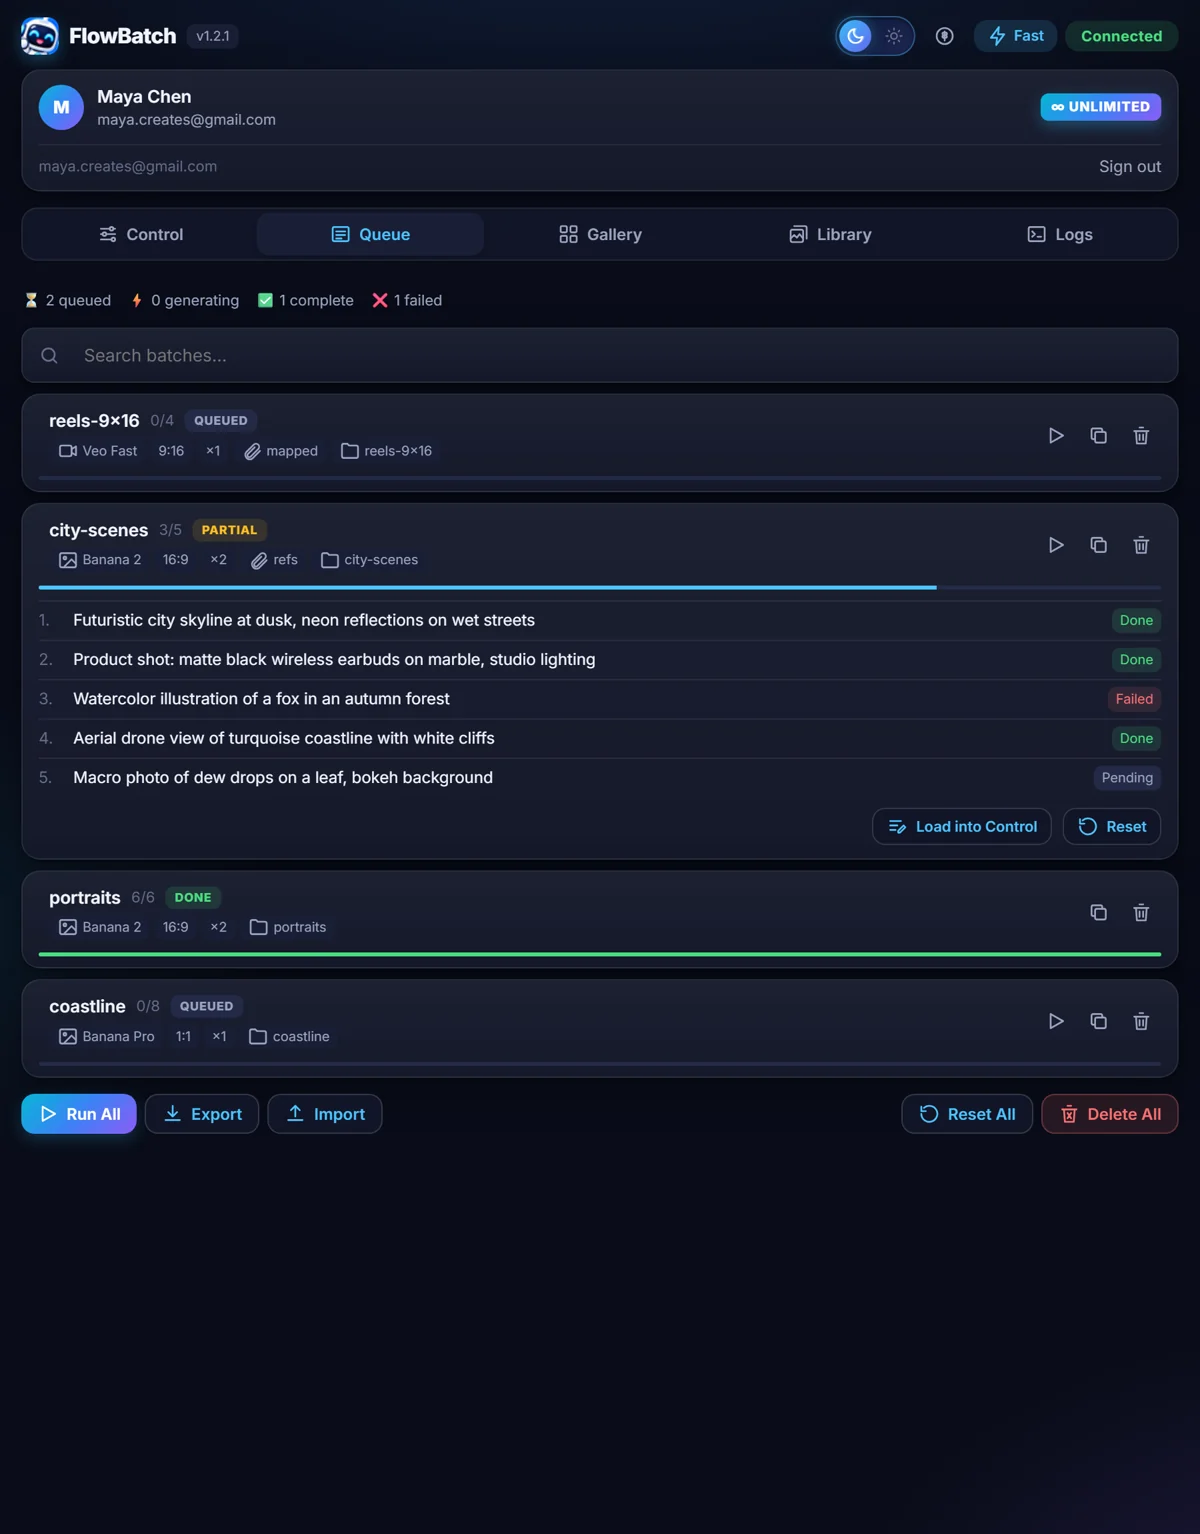This screenshot has width=1200, height=1534.
Task: Switch to light mode sun icon
Action: 894,36
